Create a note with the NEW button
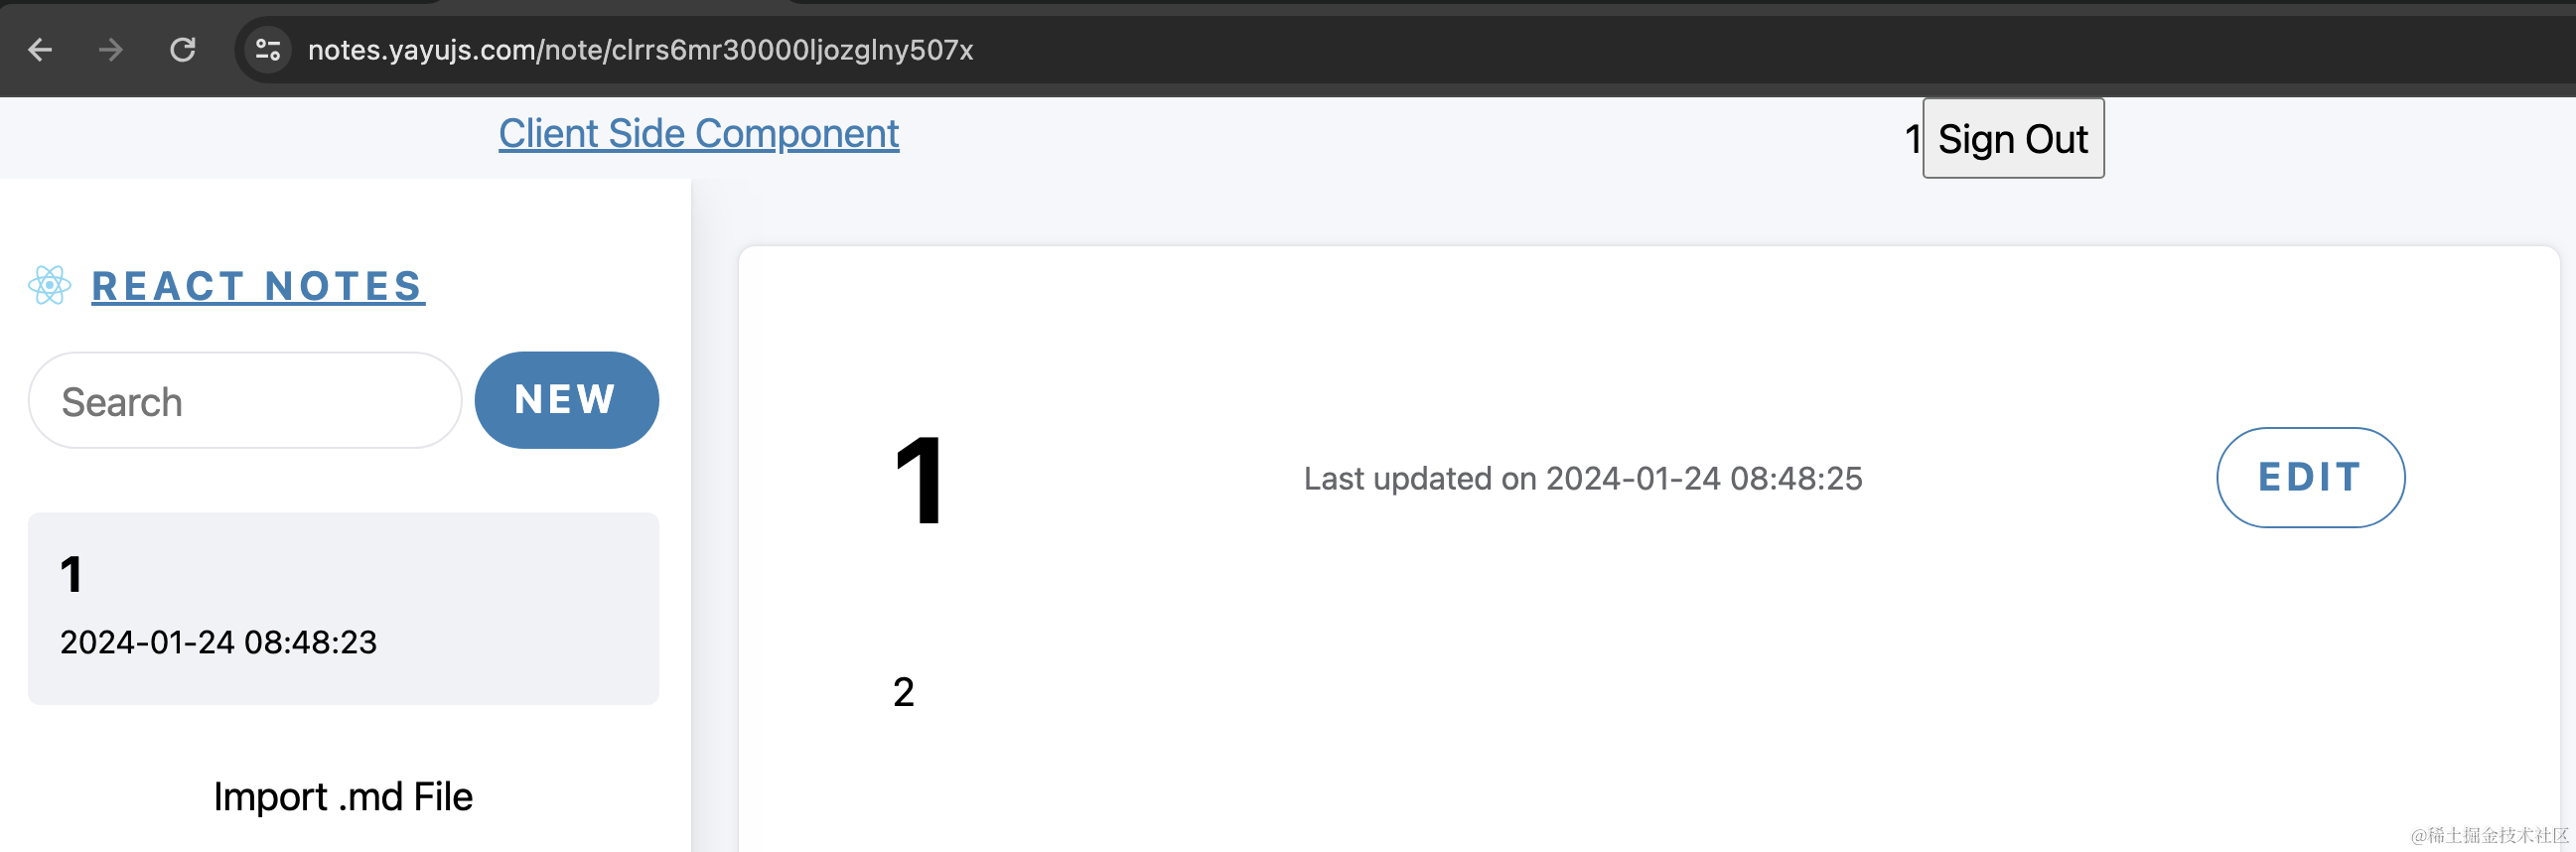Image resolution: width=2576 pixels, height=852 pixels. [566, 400]
